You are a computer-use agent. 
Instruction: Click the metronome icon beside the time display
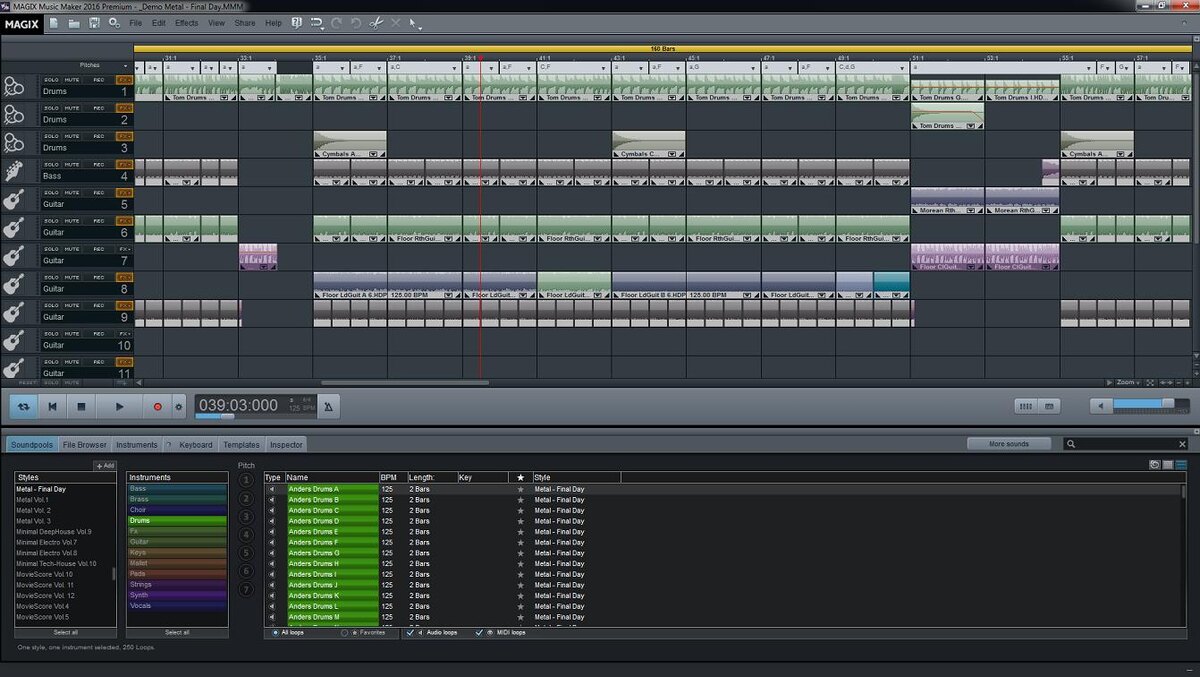[329, 406]
